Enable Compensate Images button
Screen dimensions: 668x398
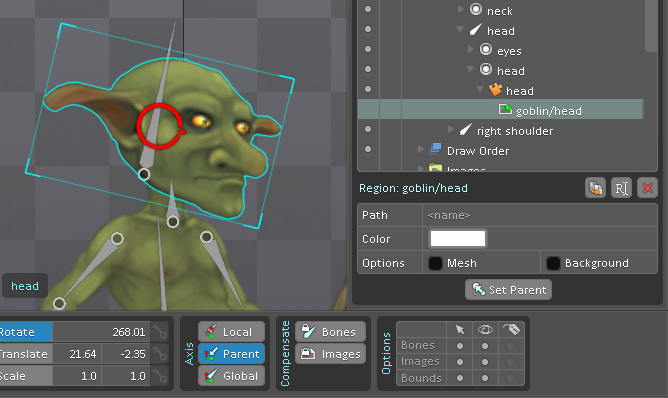pyautogui.click(x=330, y=354)
